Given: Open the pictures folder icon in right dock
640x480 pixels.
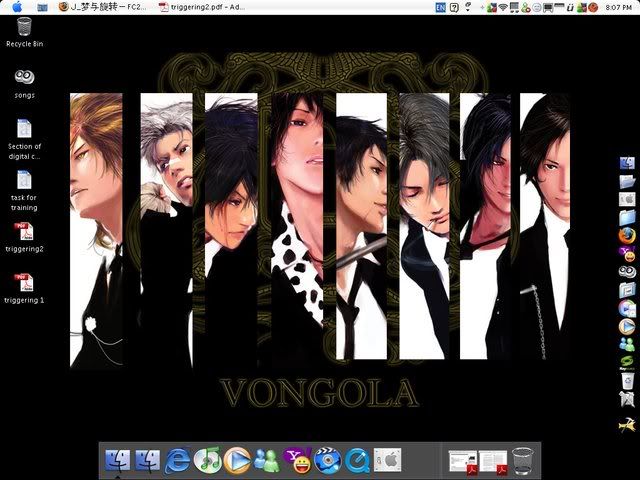Looking at the screenshot, I should [x=627, y=290].
